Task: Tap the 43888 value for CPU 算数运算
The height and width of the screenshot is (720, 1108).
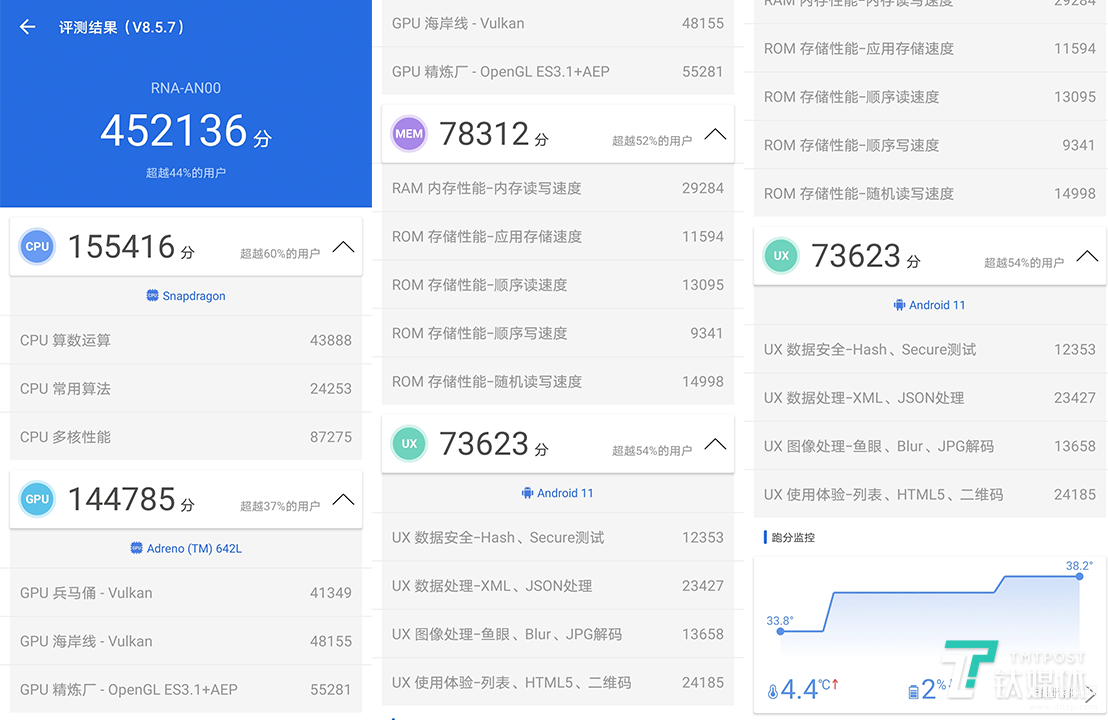Action: tap(331, 340)
